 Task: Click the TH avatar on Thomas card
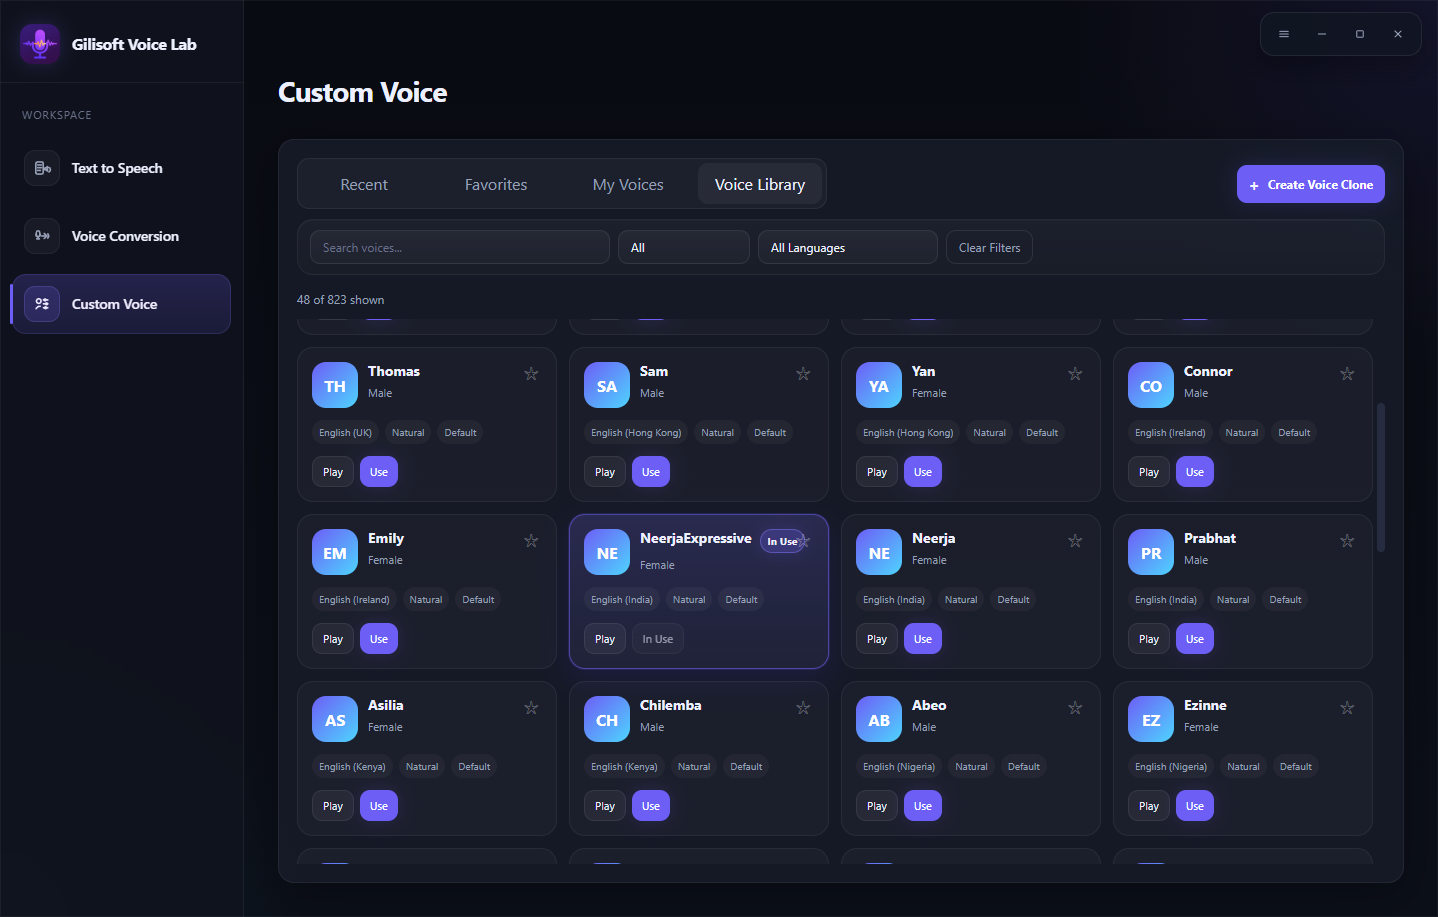pos(335,385)
